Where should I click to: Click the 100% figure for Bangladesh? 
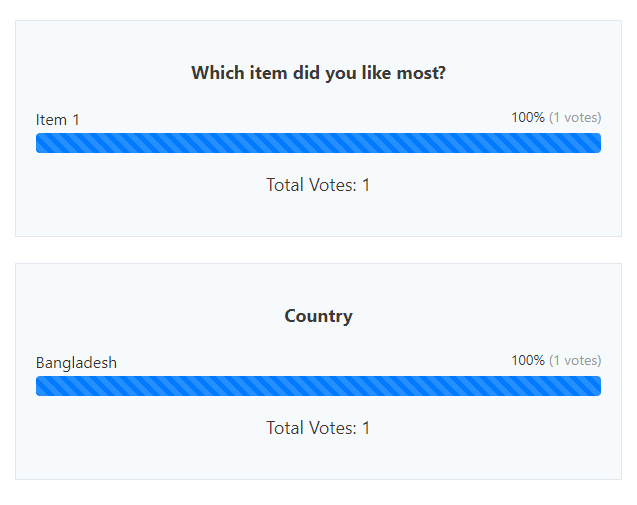[528, 360]
